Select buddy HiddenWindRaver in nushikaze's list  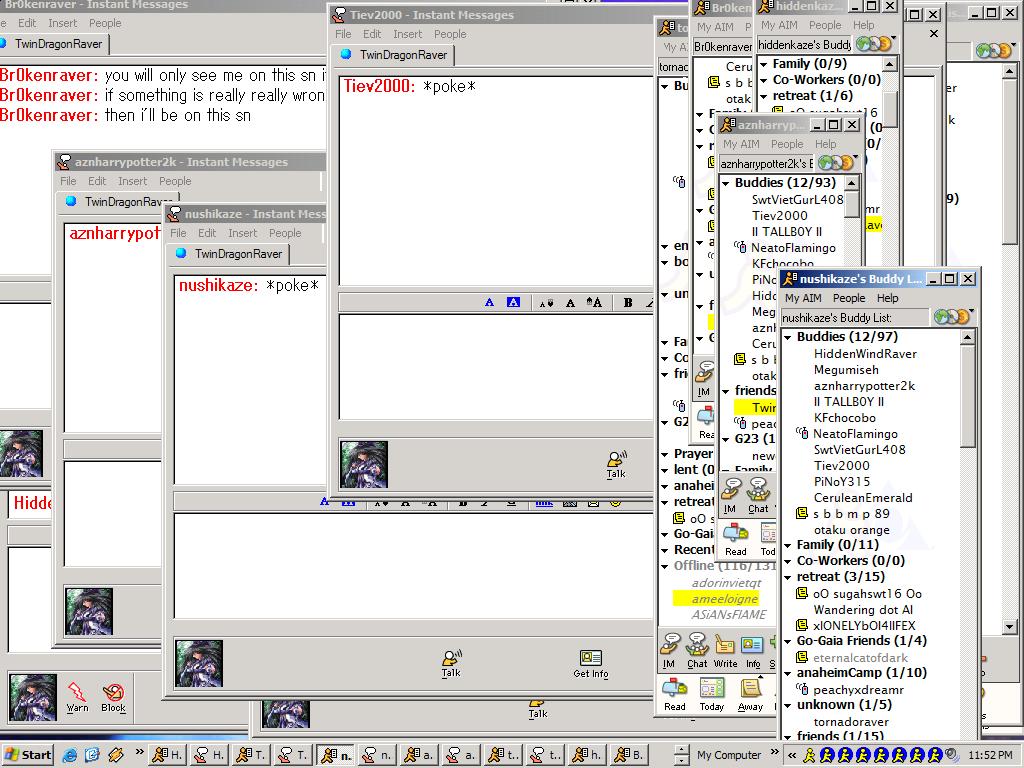[865, 354]
